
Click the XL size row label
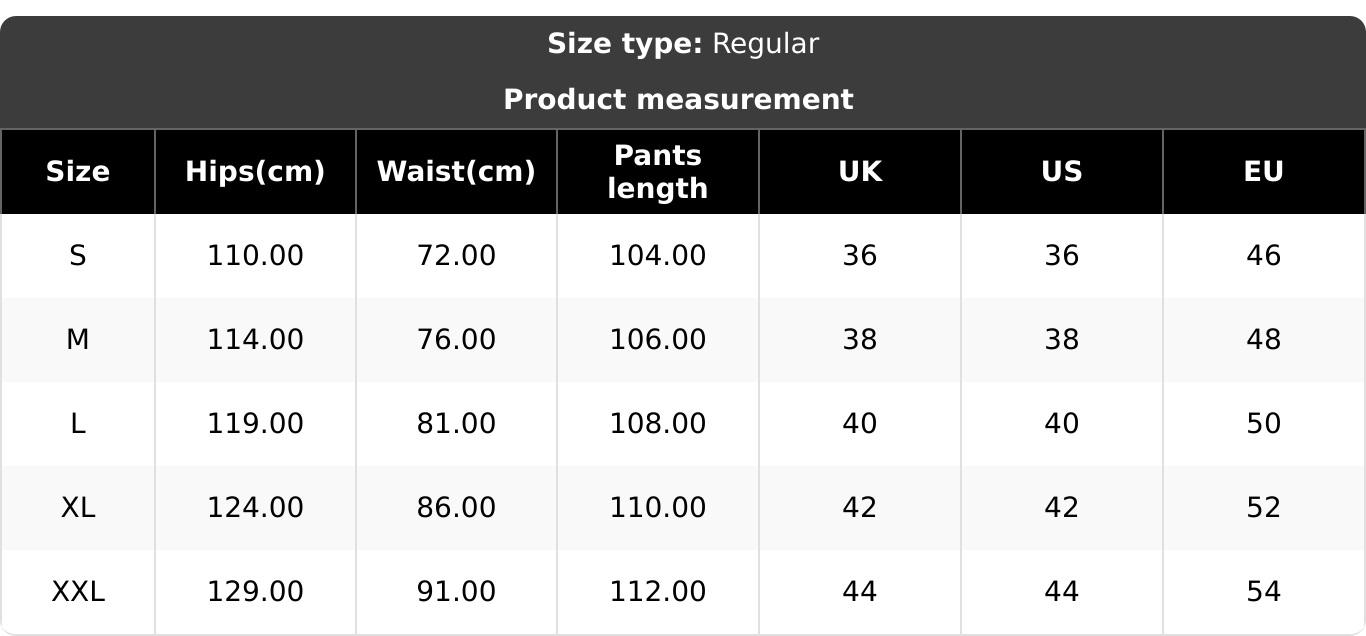pos(77,508)
